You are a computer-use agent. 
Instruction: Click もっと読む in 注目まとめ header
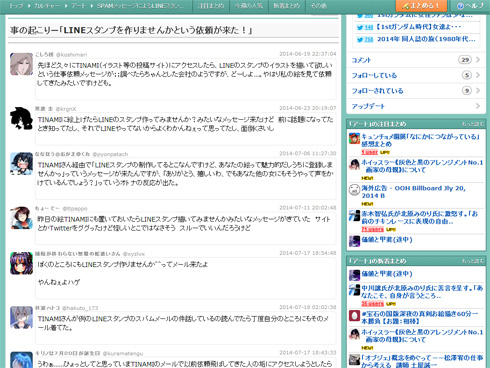click(473, 124)
